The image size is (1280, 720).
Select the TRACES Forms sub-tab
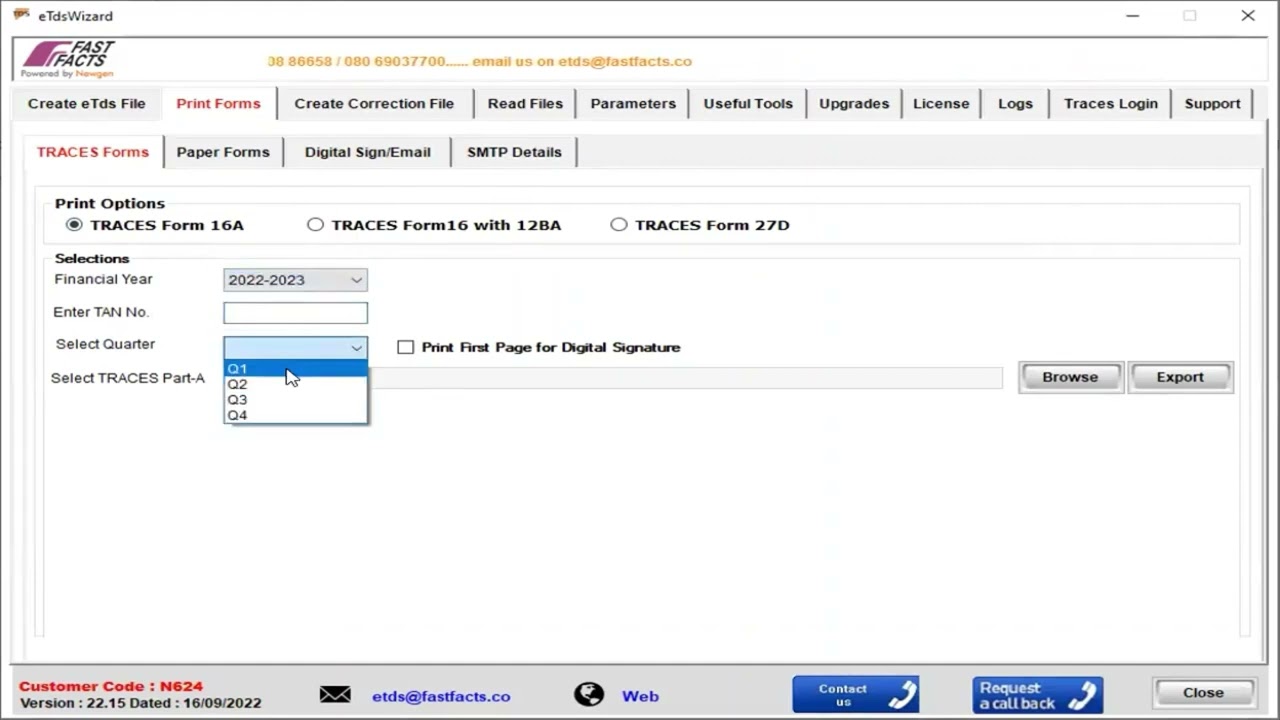[93, 152]
